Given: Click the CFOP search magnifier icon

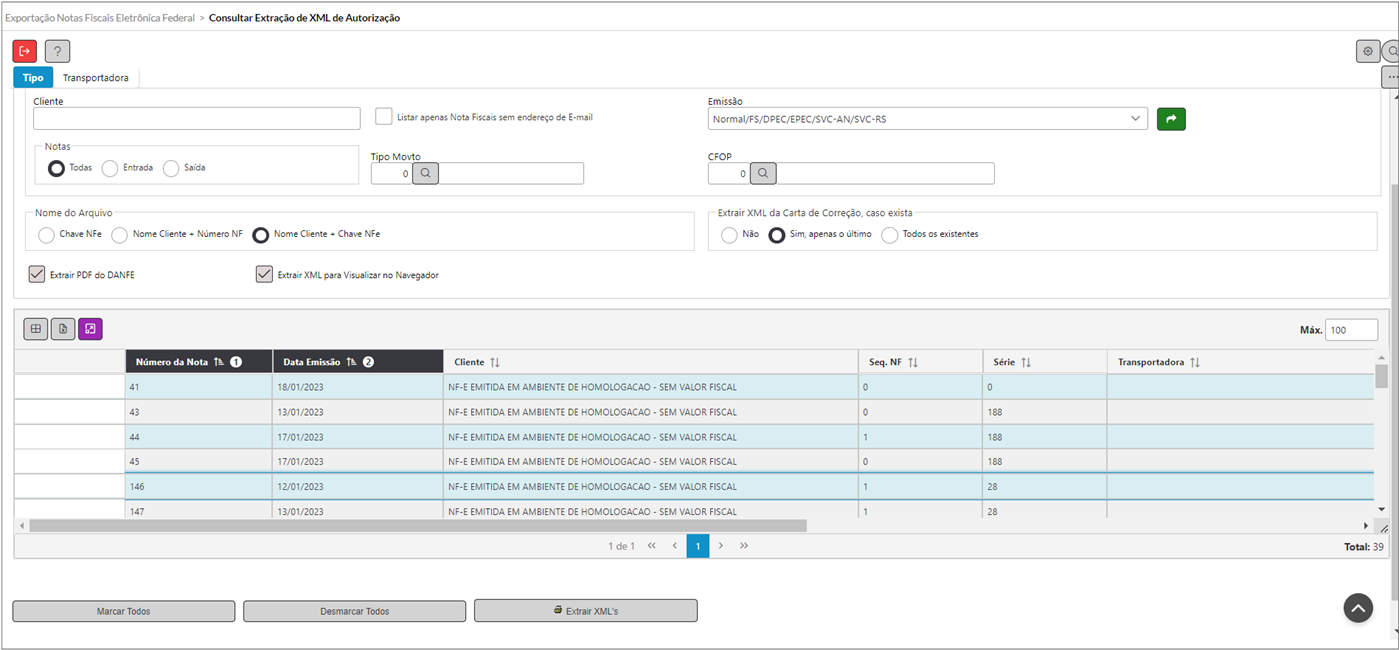Looking at the screenshot, I should 763,174.
